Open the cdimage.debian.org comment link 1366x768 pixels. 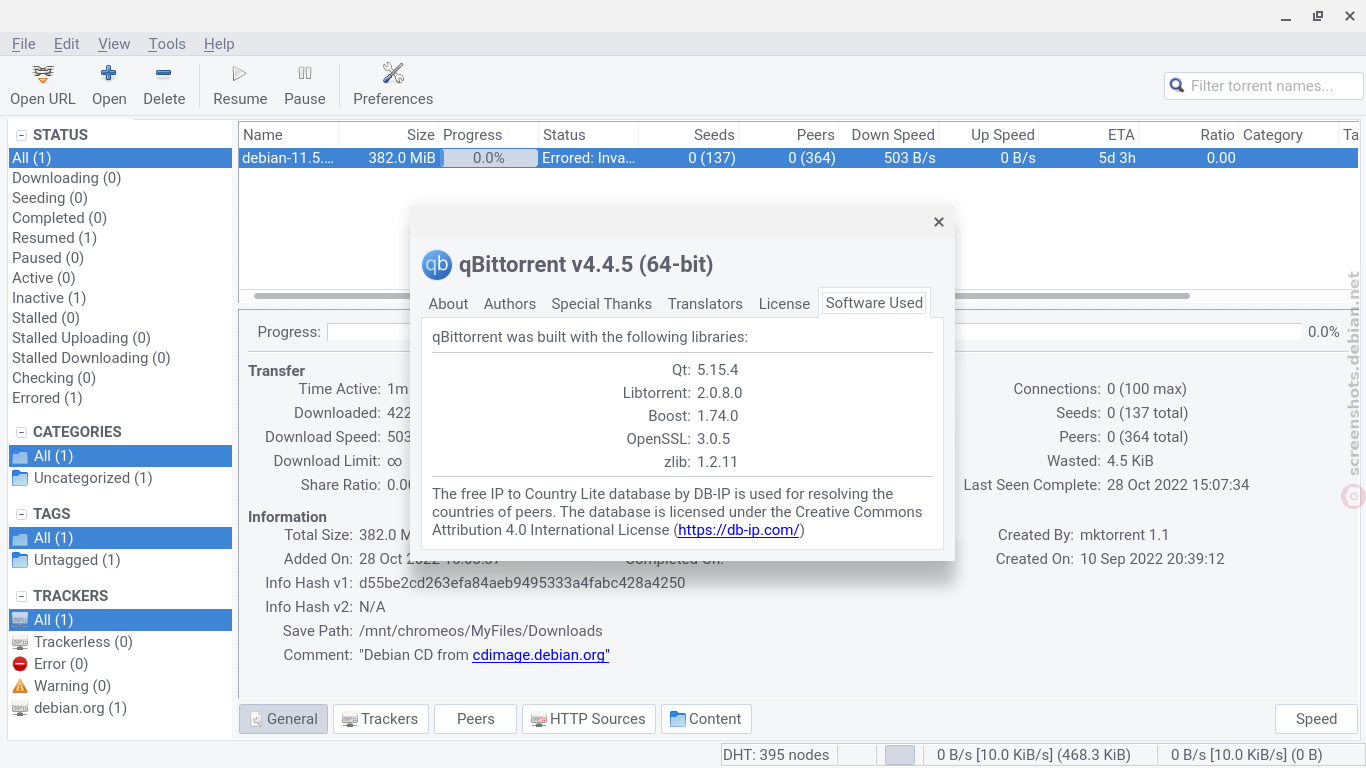[x=541, y=655]
